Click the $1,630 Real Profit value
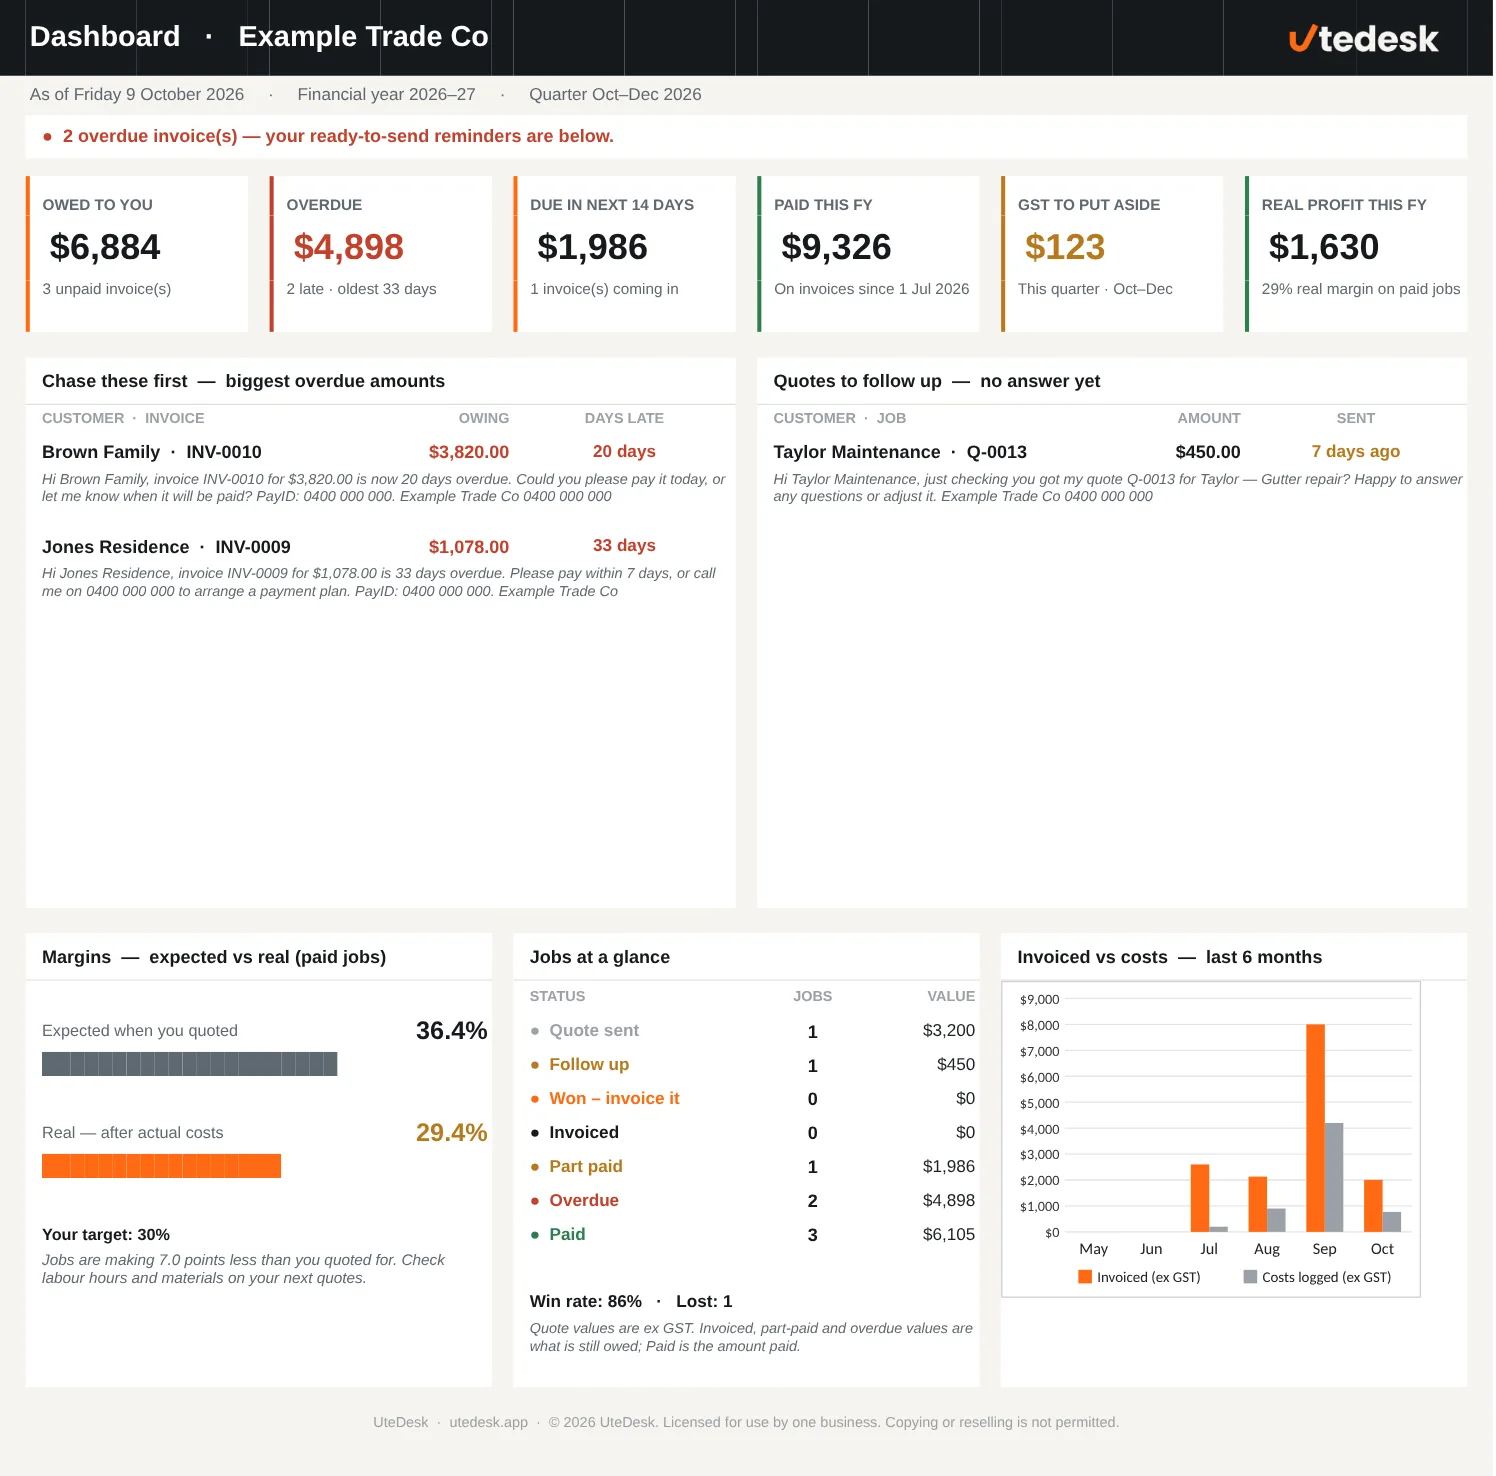Viewport: 1496px width, 1476px height. [1324, 247]
